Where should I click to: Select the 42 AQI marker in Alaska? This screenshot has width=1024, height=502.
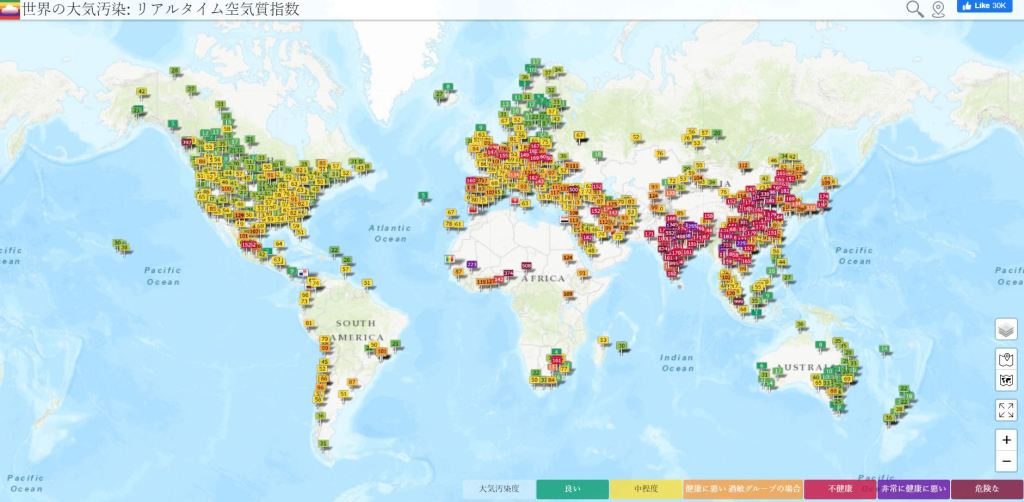(x=141, y=91)
